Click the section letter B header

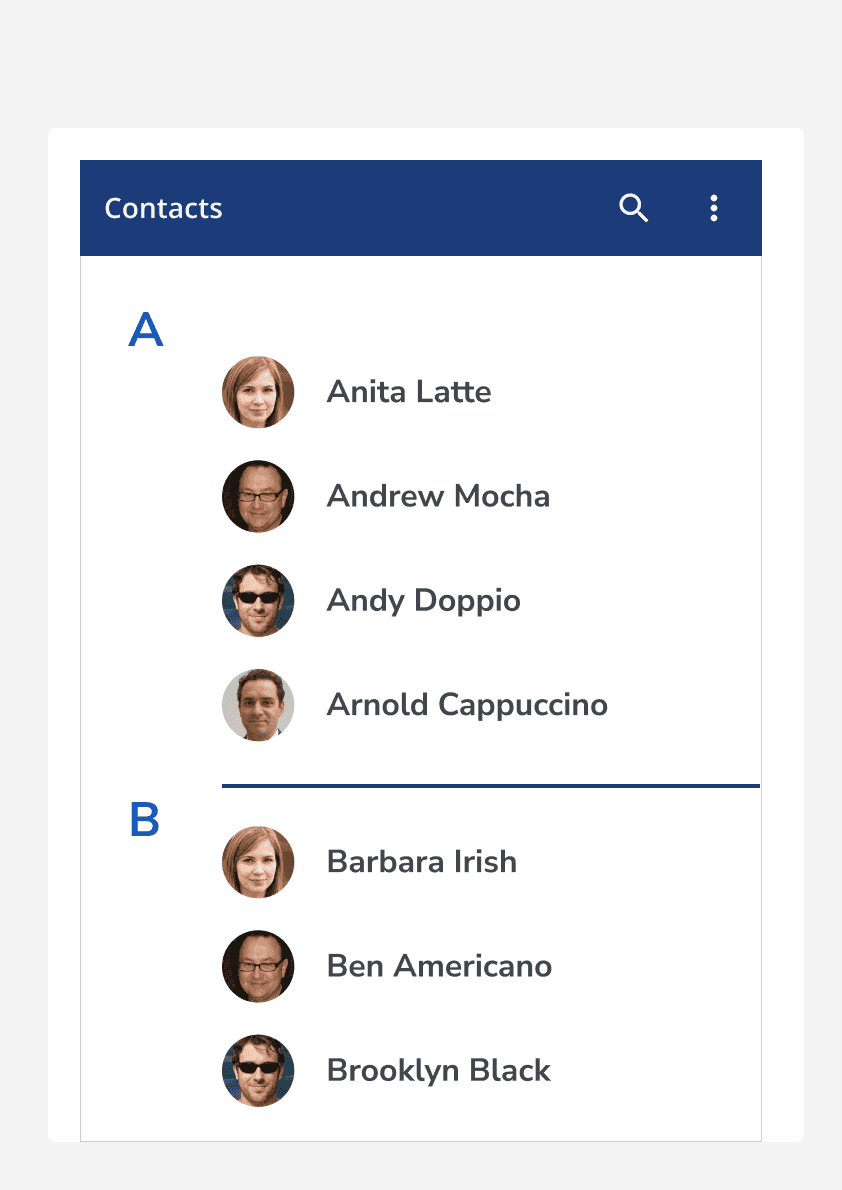(x=145, y=821)
